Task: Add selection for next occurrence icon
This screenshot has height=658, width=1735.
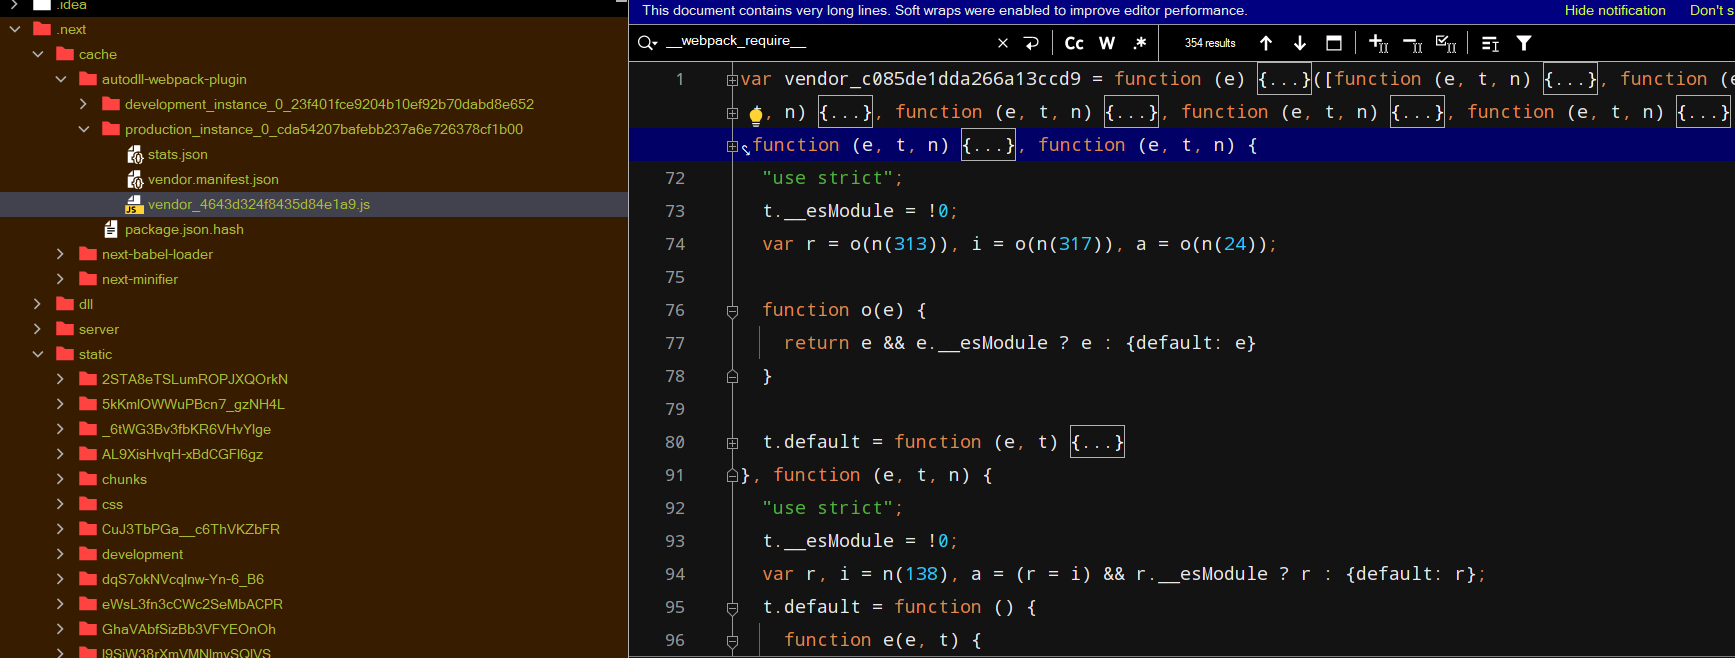Action: [1378, 43]
